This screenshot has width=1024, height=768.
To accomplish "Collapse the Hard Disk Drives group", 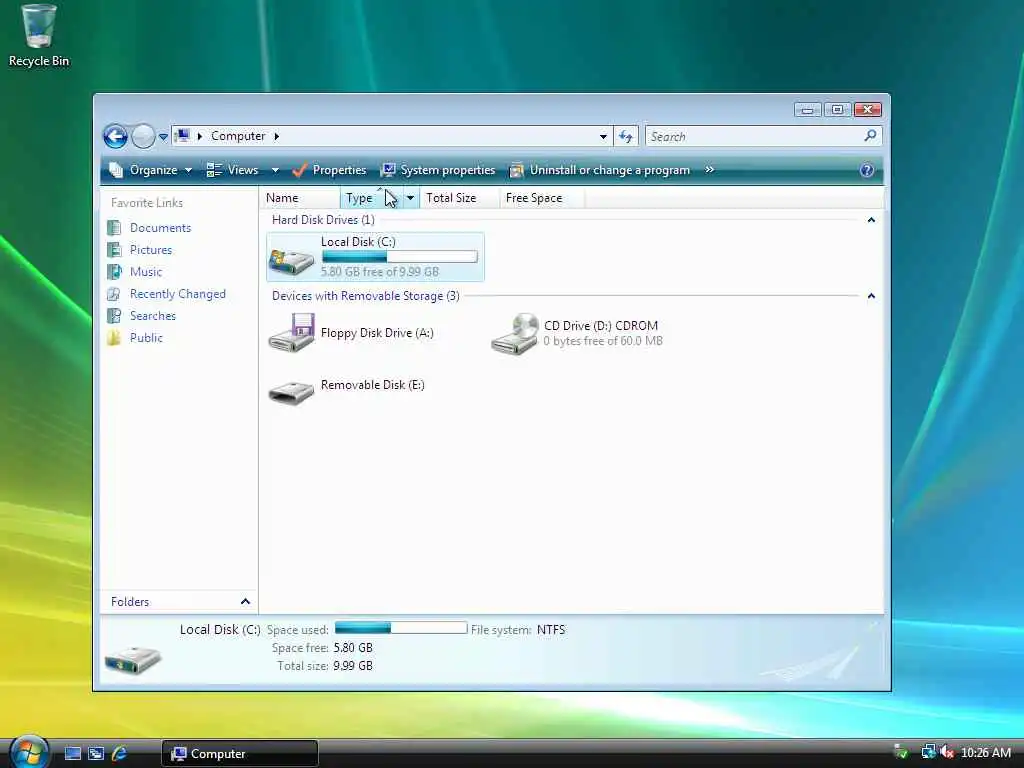I will (871, 220).
